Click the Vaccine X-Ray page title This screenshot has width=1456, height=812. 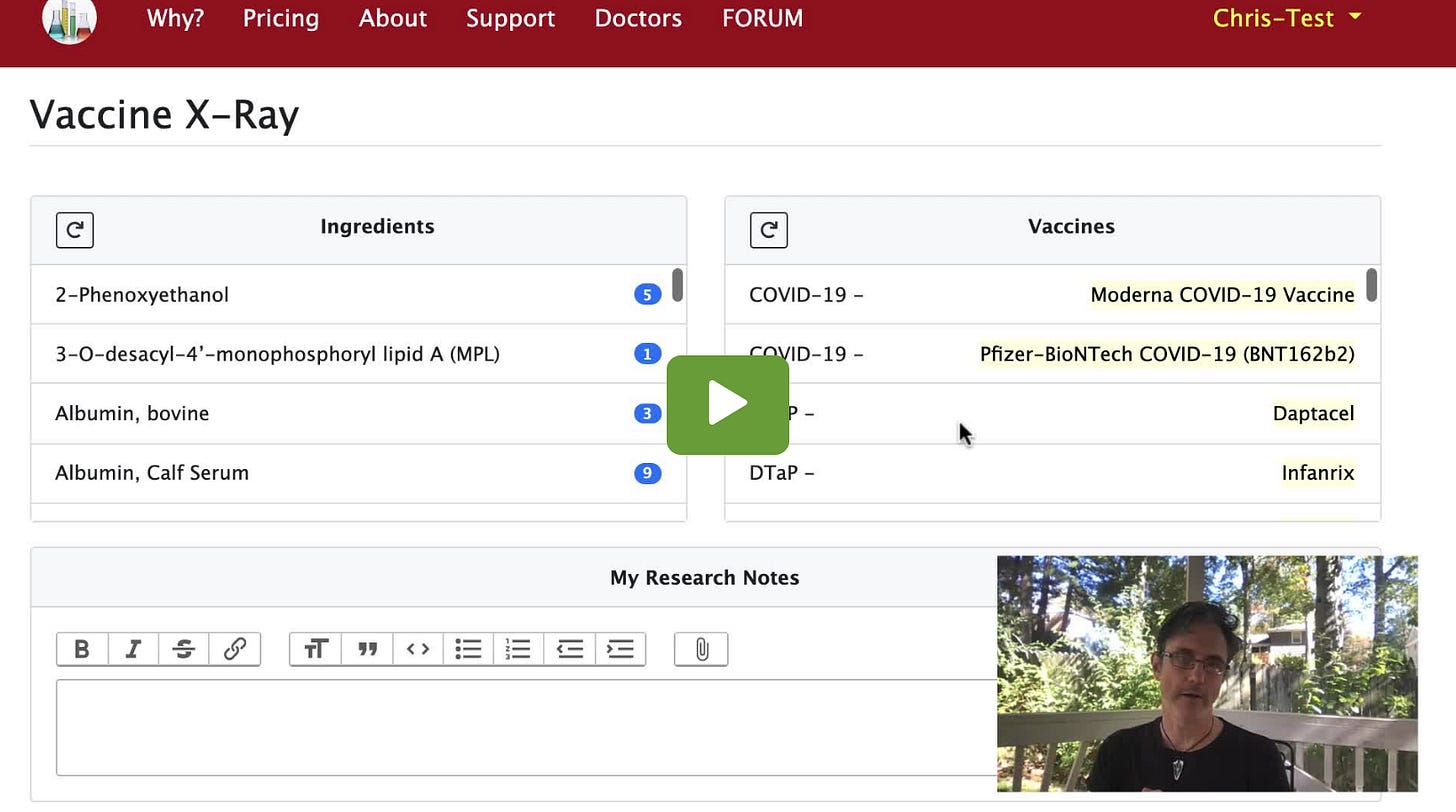pyautogui.click(x=164, y=115)
